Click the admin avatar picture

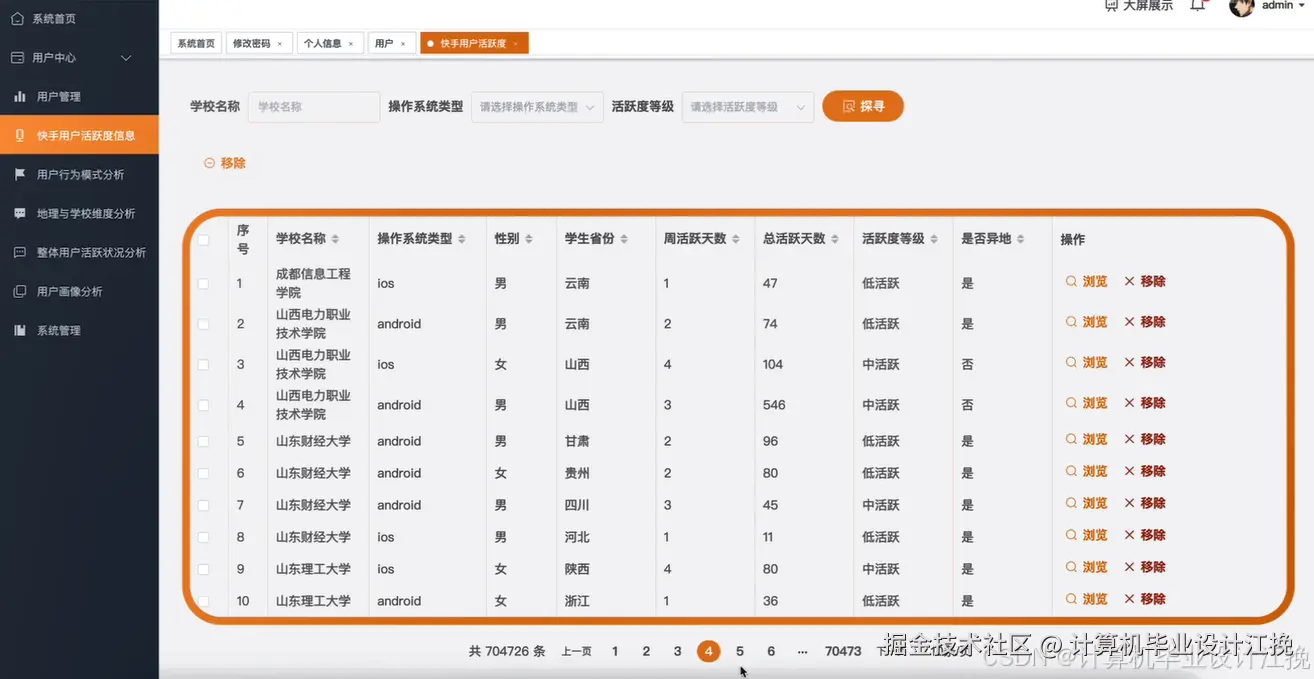click(1241, 6)
